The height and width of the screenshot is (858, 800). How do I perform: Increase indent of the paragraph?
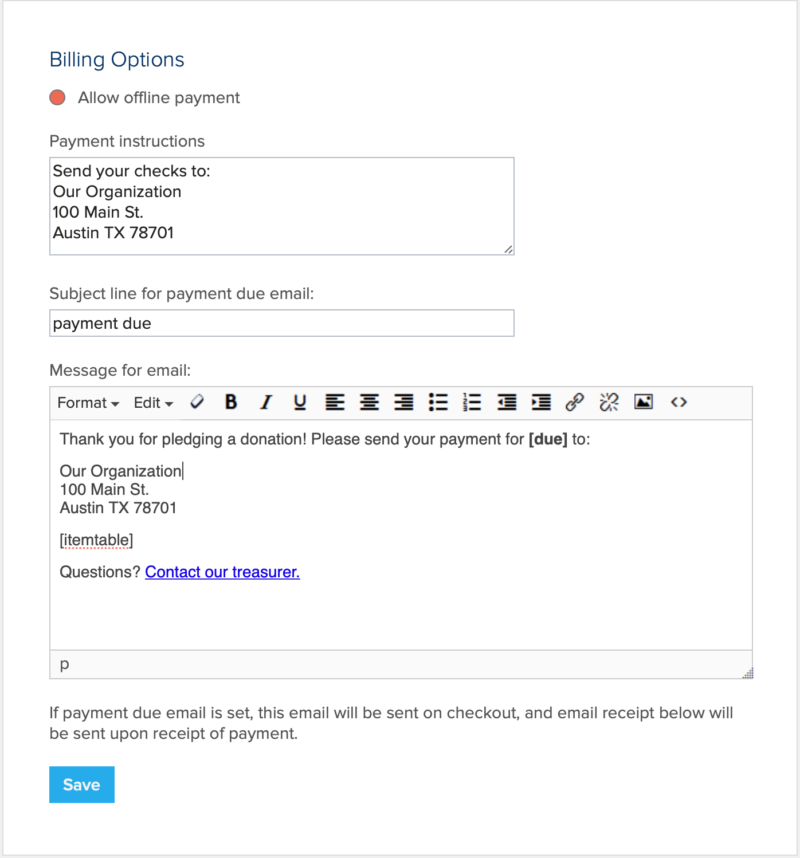(541, 402)
